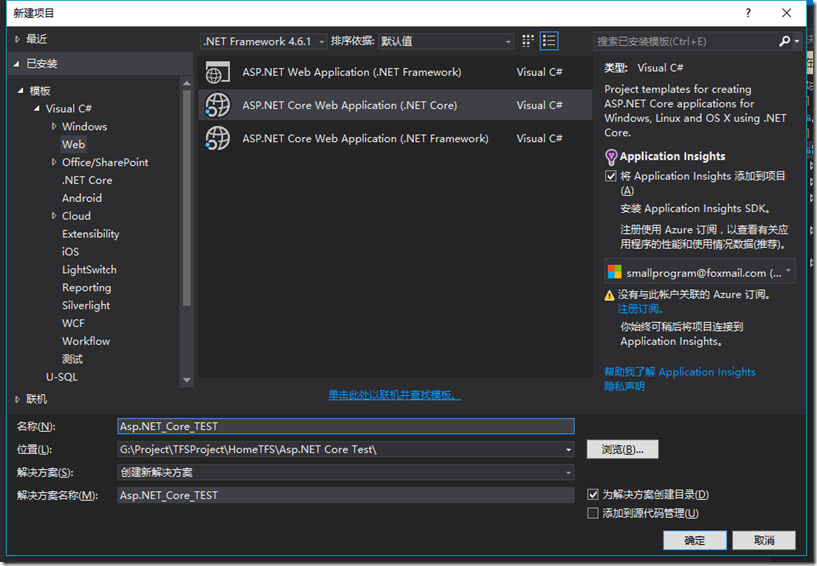Select the Workflow template category

coord(86,341)
